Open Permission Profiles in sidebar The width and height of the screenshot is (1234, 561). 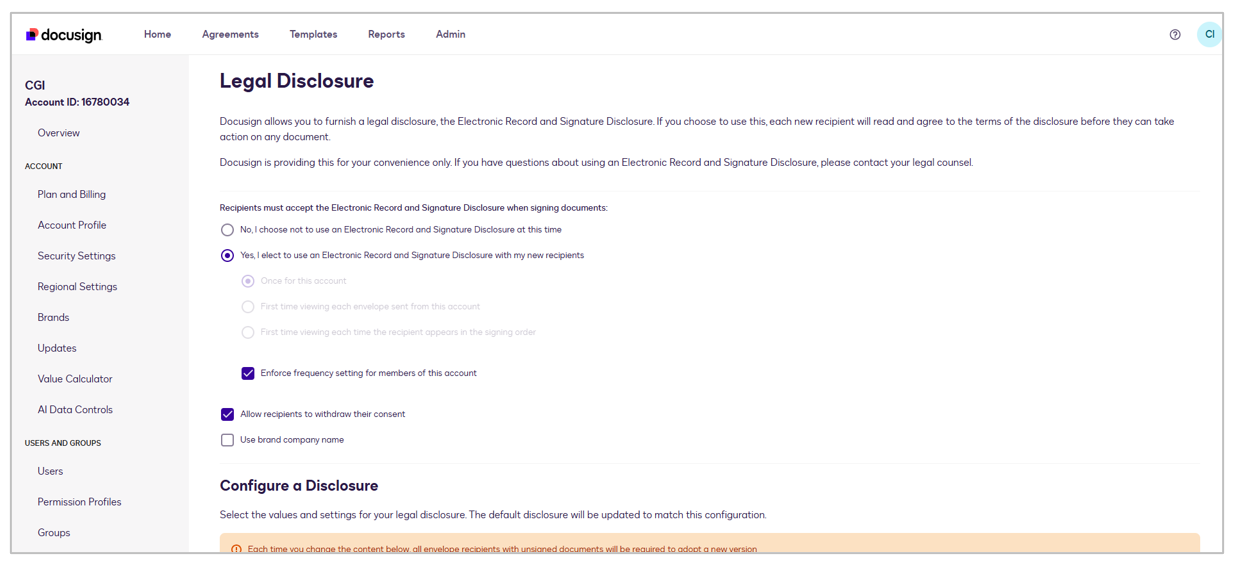[79, 502]
